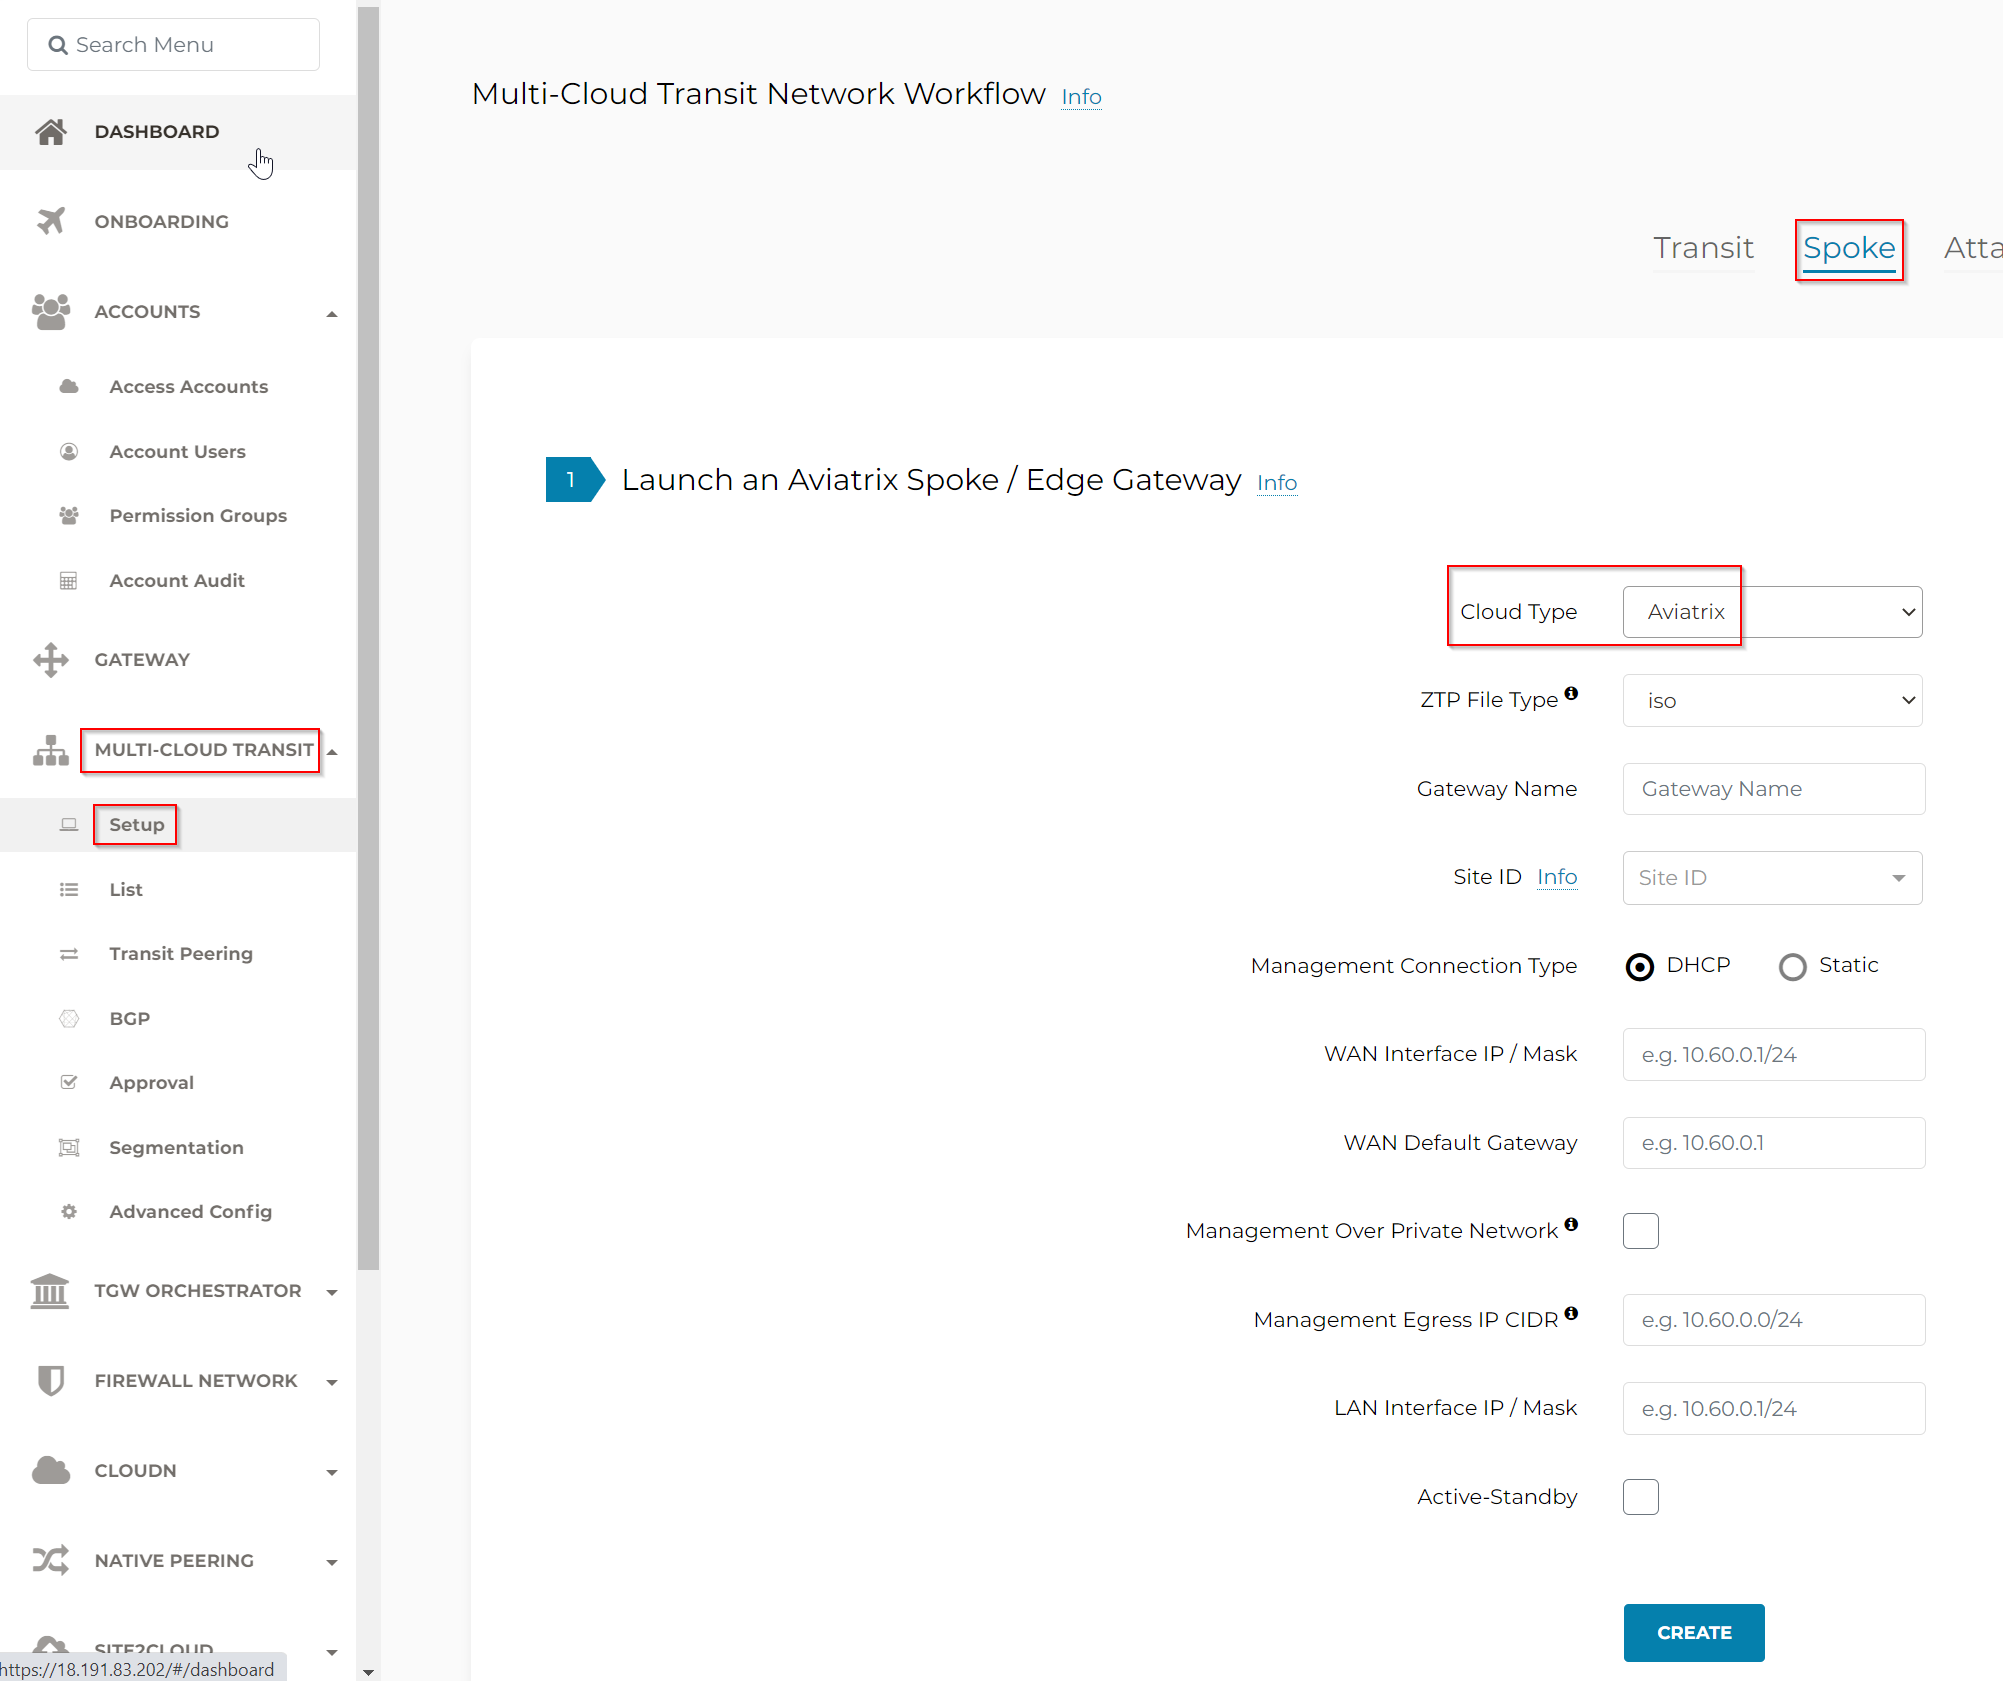Select the DHCP radio button

[x=1640, y=967]
